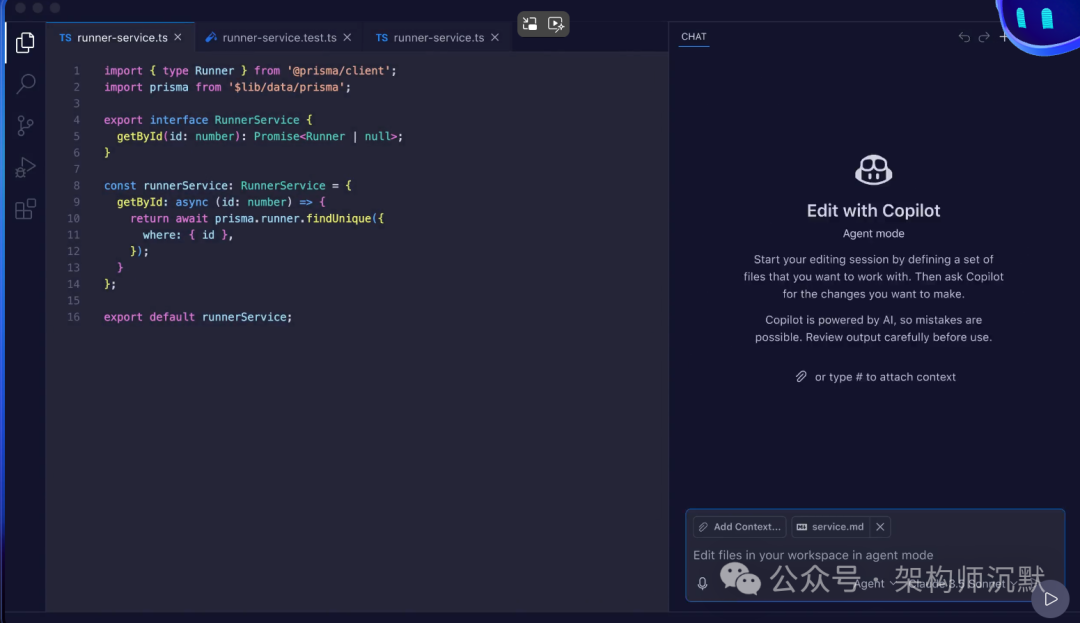Open the Explorer view in the activity bar
This screenshot has width=1080, height=623.
25,42
